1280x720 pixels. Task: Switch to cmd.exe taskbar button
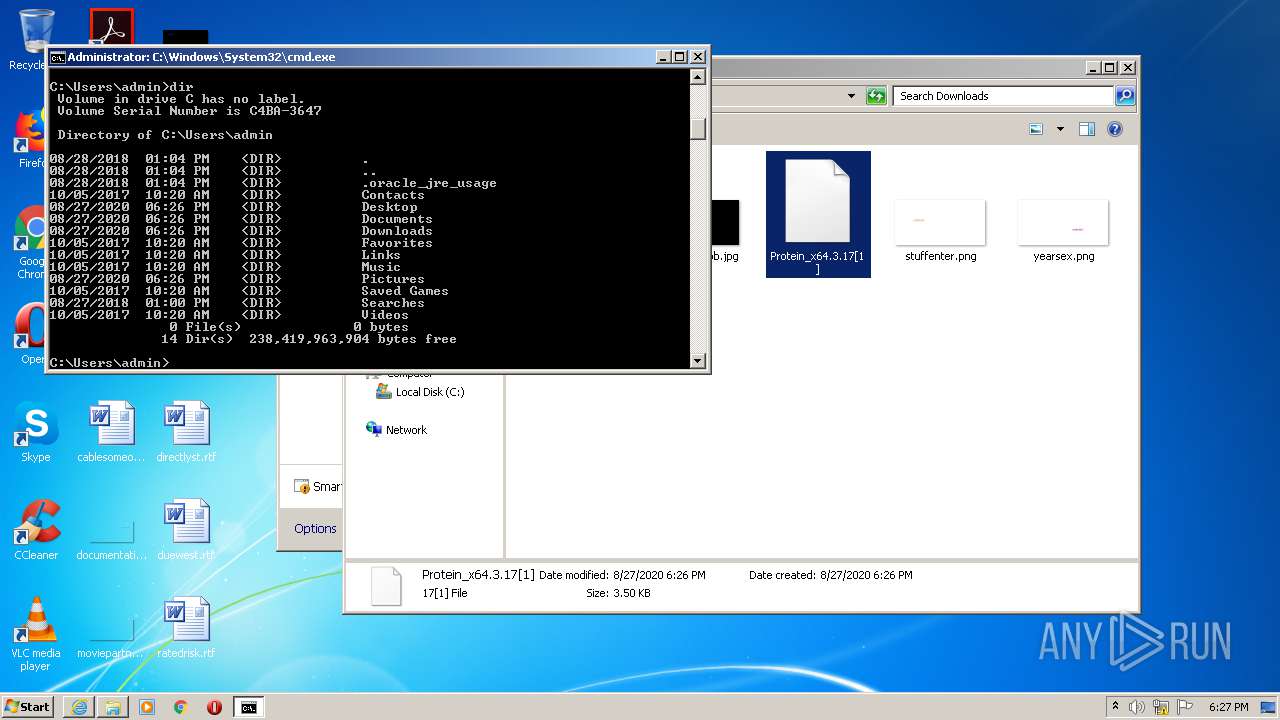[248, 707]
